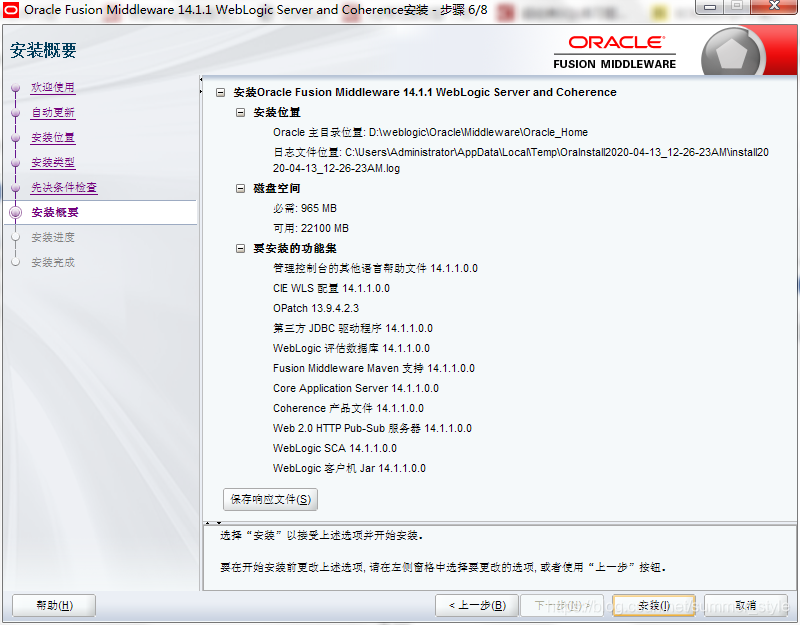The height and width of the screenshot is (625, 800).
Task: Start installation with the 安装(I) button
Action: tap(654, 606)
